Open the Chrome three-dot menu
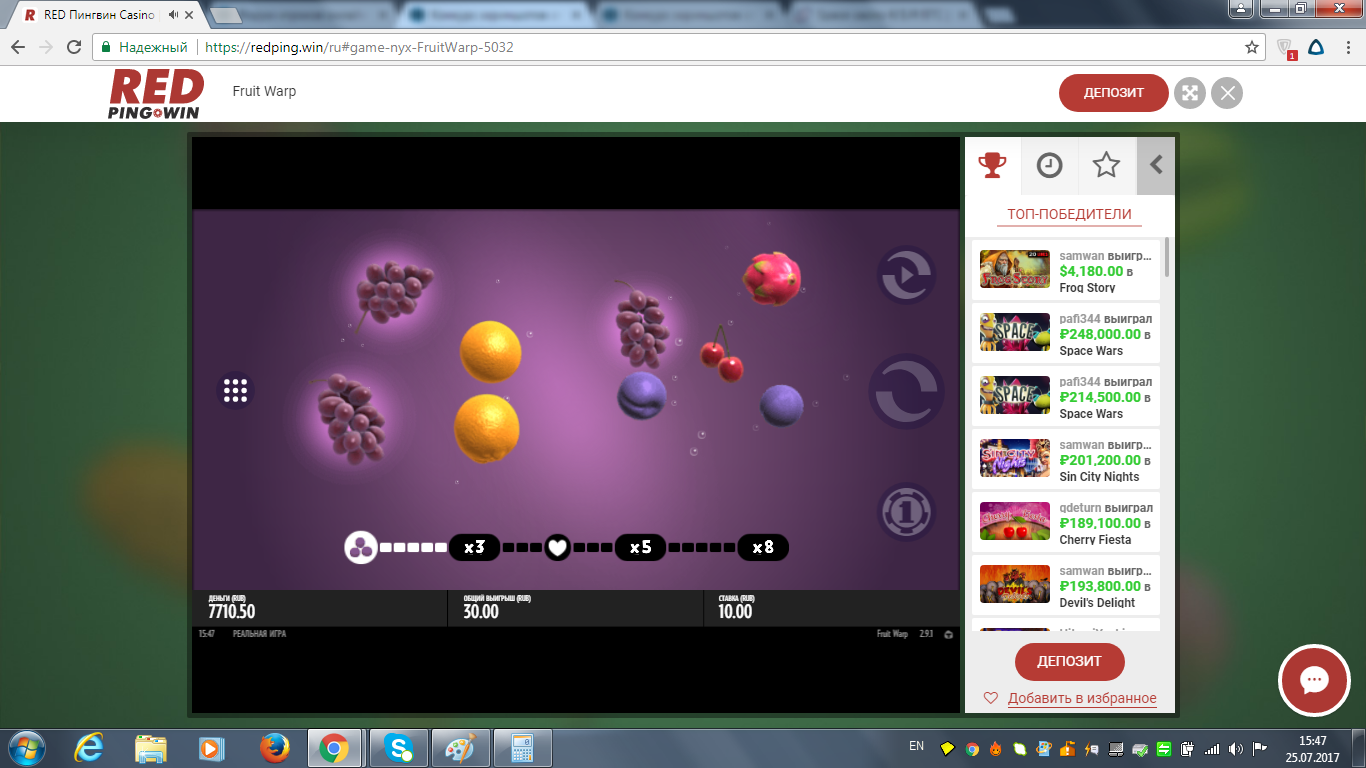This screenshot has width=1366, height=768. [1348, 47]
